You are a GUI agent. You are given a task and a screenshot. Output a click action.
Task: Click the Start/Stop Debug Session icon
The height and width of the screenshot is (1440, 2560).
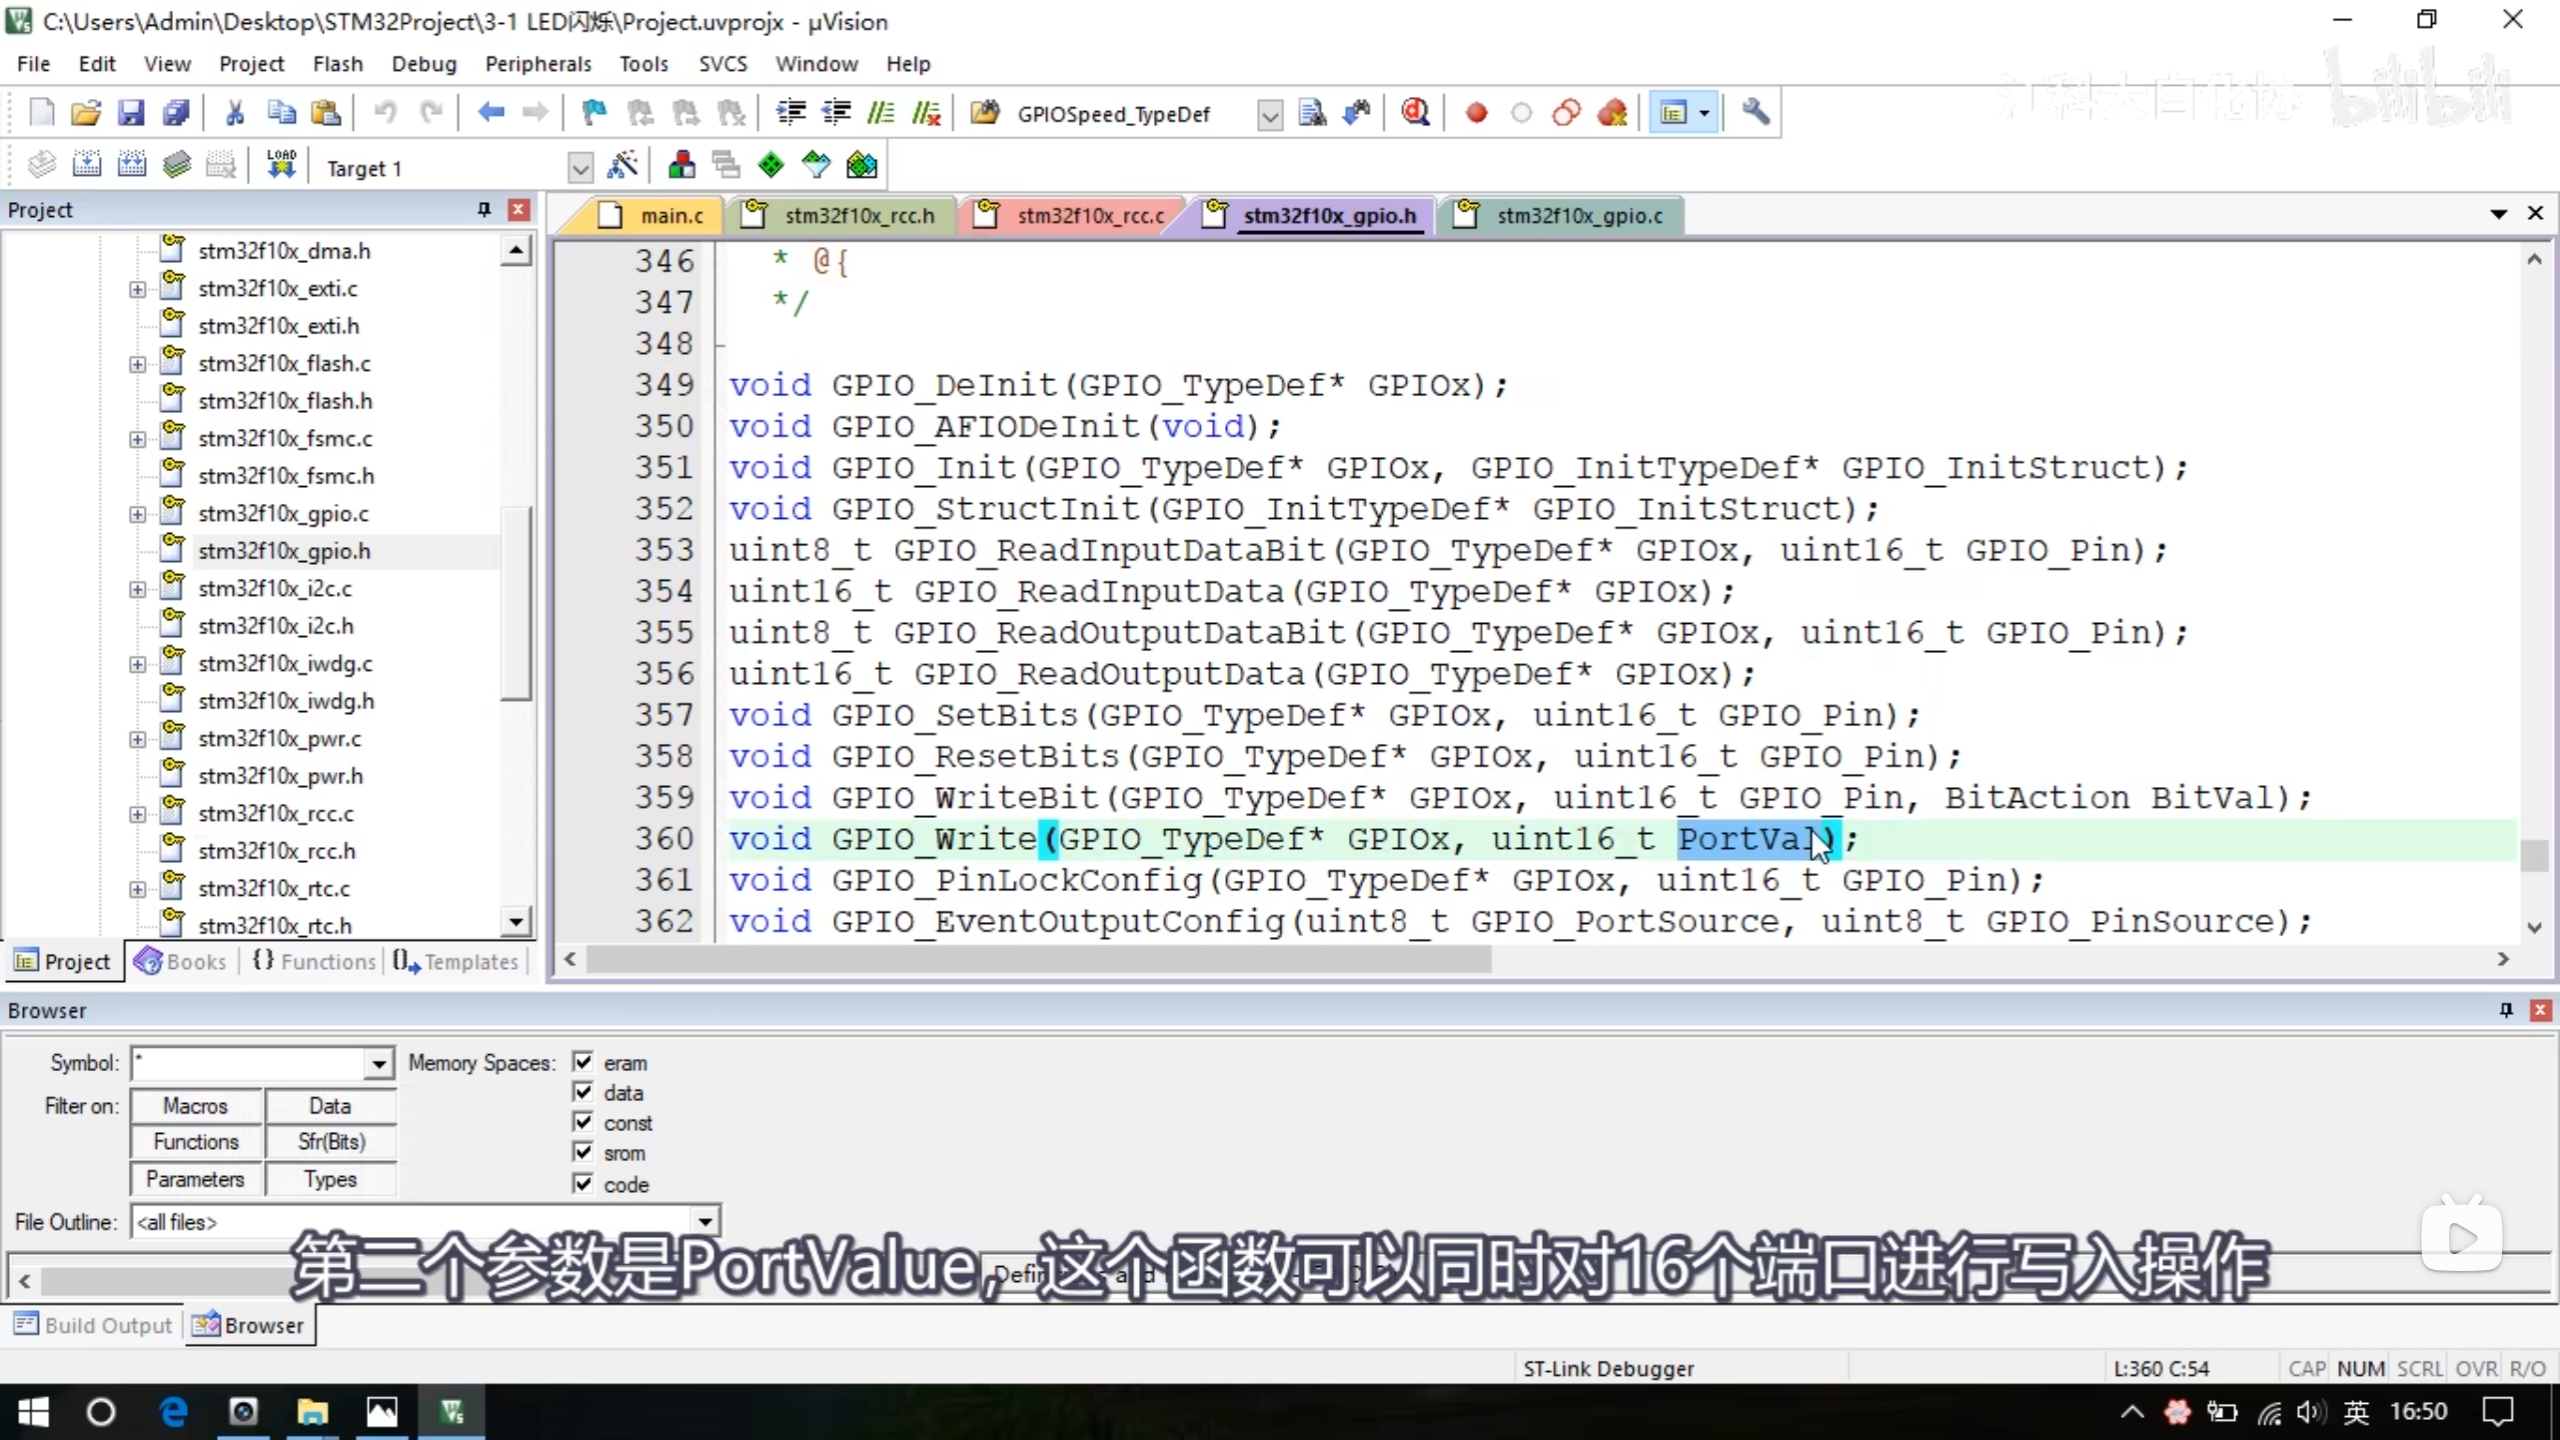pyautogui.click(x=1415, y=113)
